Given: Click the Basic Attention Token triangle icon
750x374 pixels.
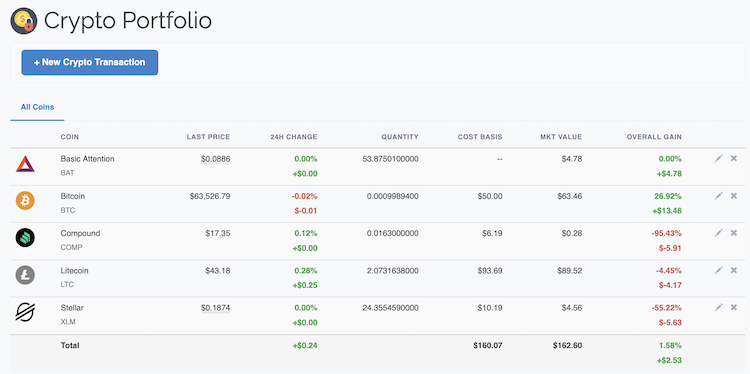Looking at the screenshot, I should point(25,164).
